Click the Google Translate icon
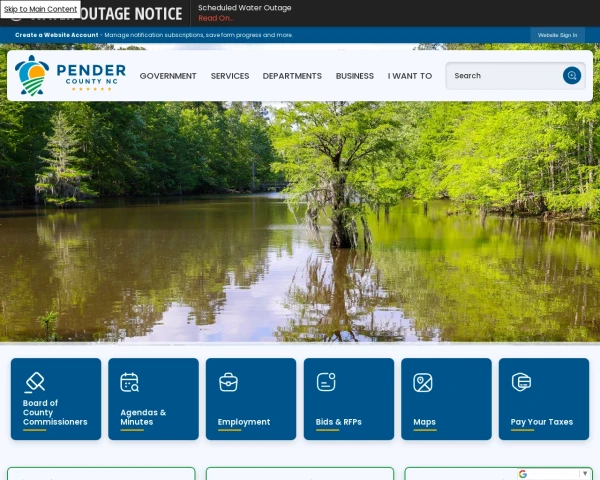Screen dimensions: 600x480 (x=523, y=474)
